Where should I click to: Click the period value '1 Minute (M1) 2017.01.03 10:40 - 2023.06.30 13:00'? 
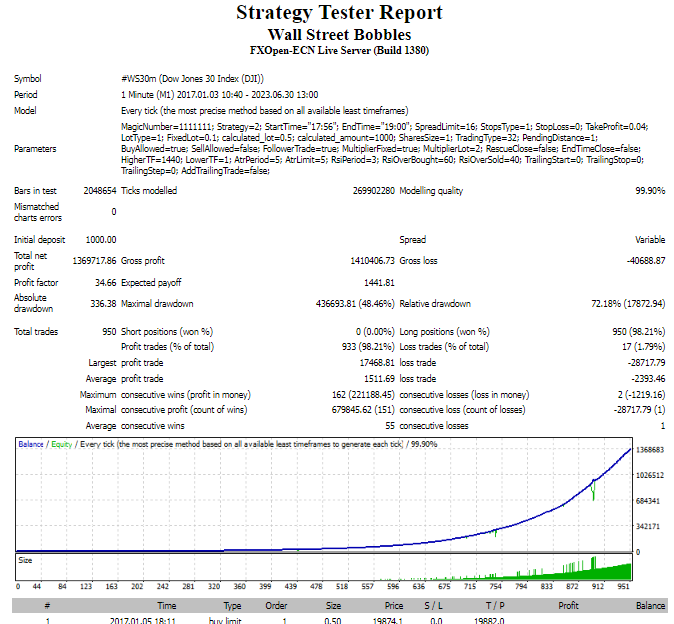click(x=220, y=95)
